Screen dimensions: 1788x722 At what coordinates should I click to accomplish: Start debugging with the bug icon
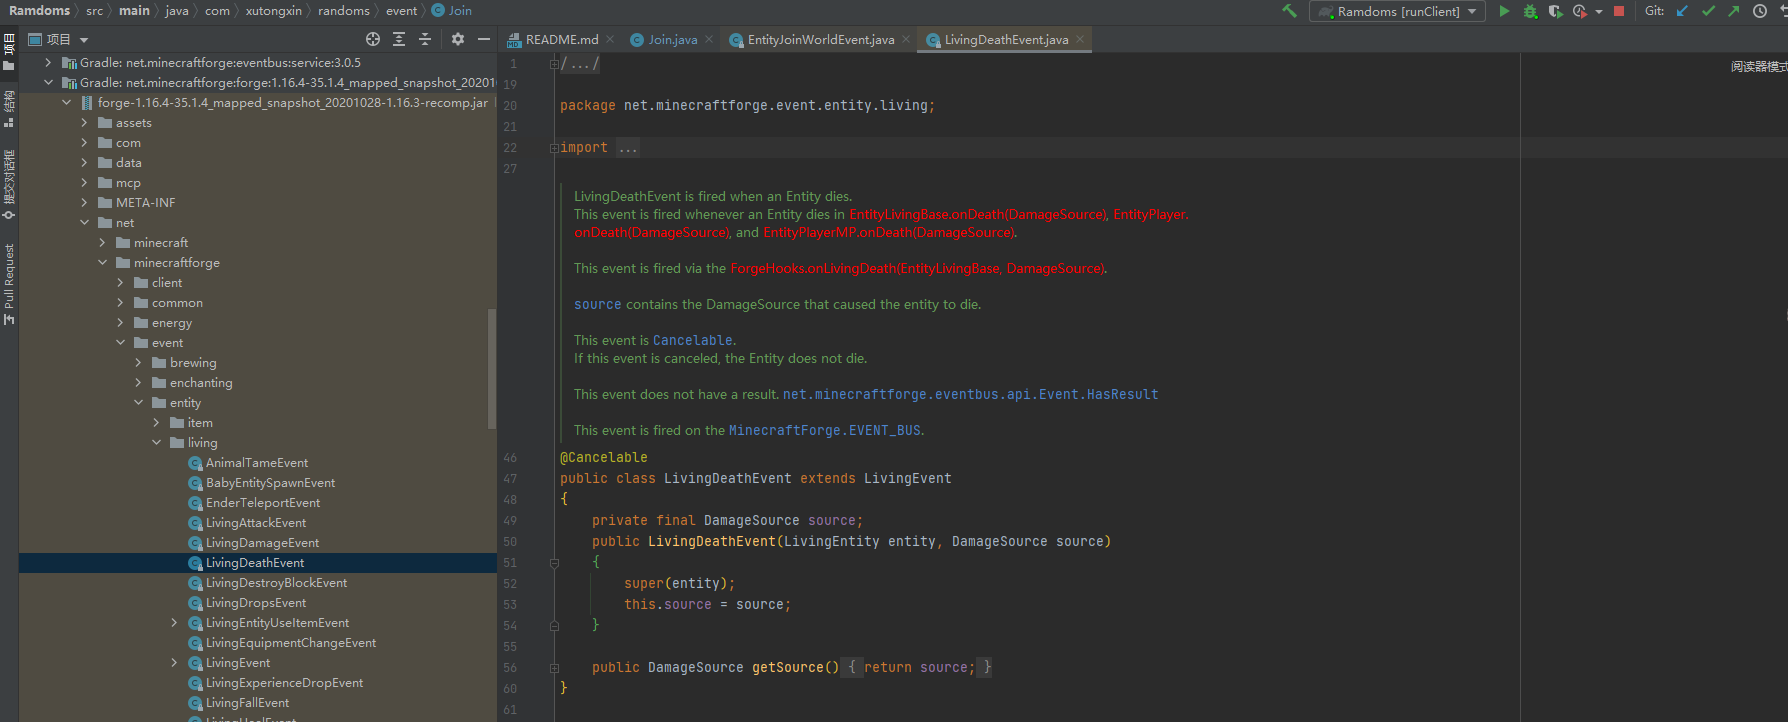point(1530,11)
